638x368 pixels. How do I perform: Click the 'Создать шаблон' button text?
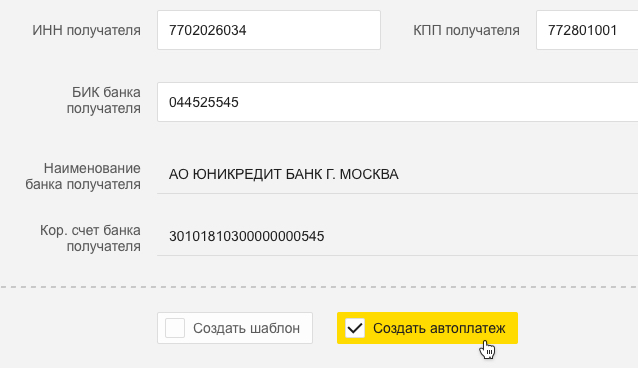click(x=246, y=328)
